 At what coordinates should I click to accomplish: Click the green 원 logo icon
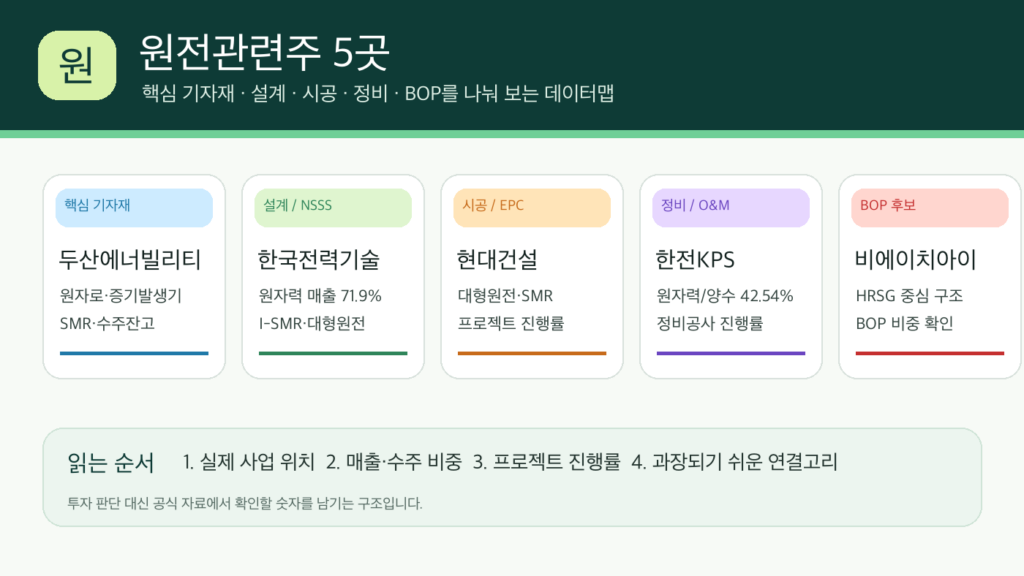(77, 65)
